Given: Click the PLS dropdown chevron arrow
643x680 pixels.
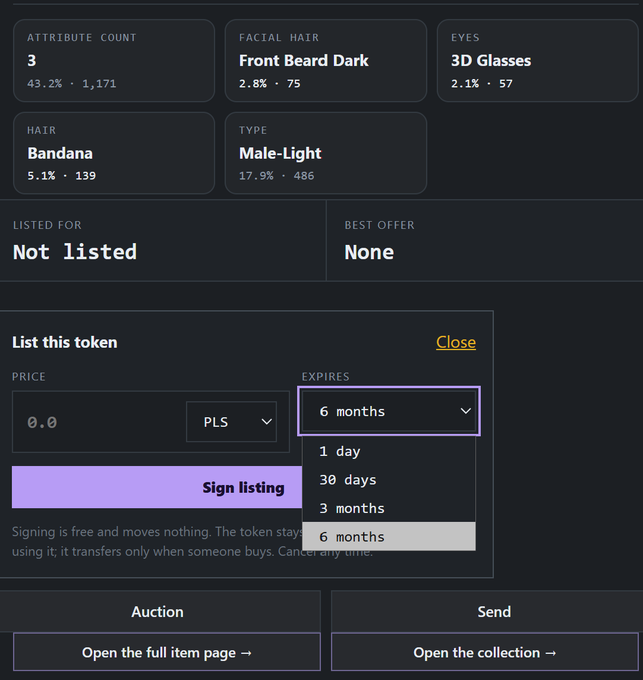Looking at the screenshot, I should (267, 422).
